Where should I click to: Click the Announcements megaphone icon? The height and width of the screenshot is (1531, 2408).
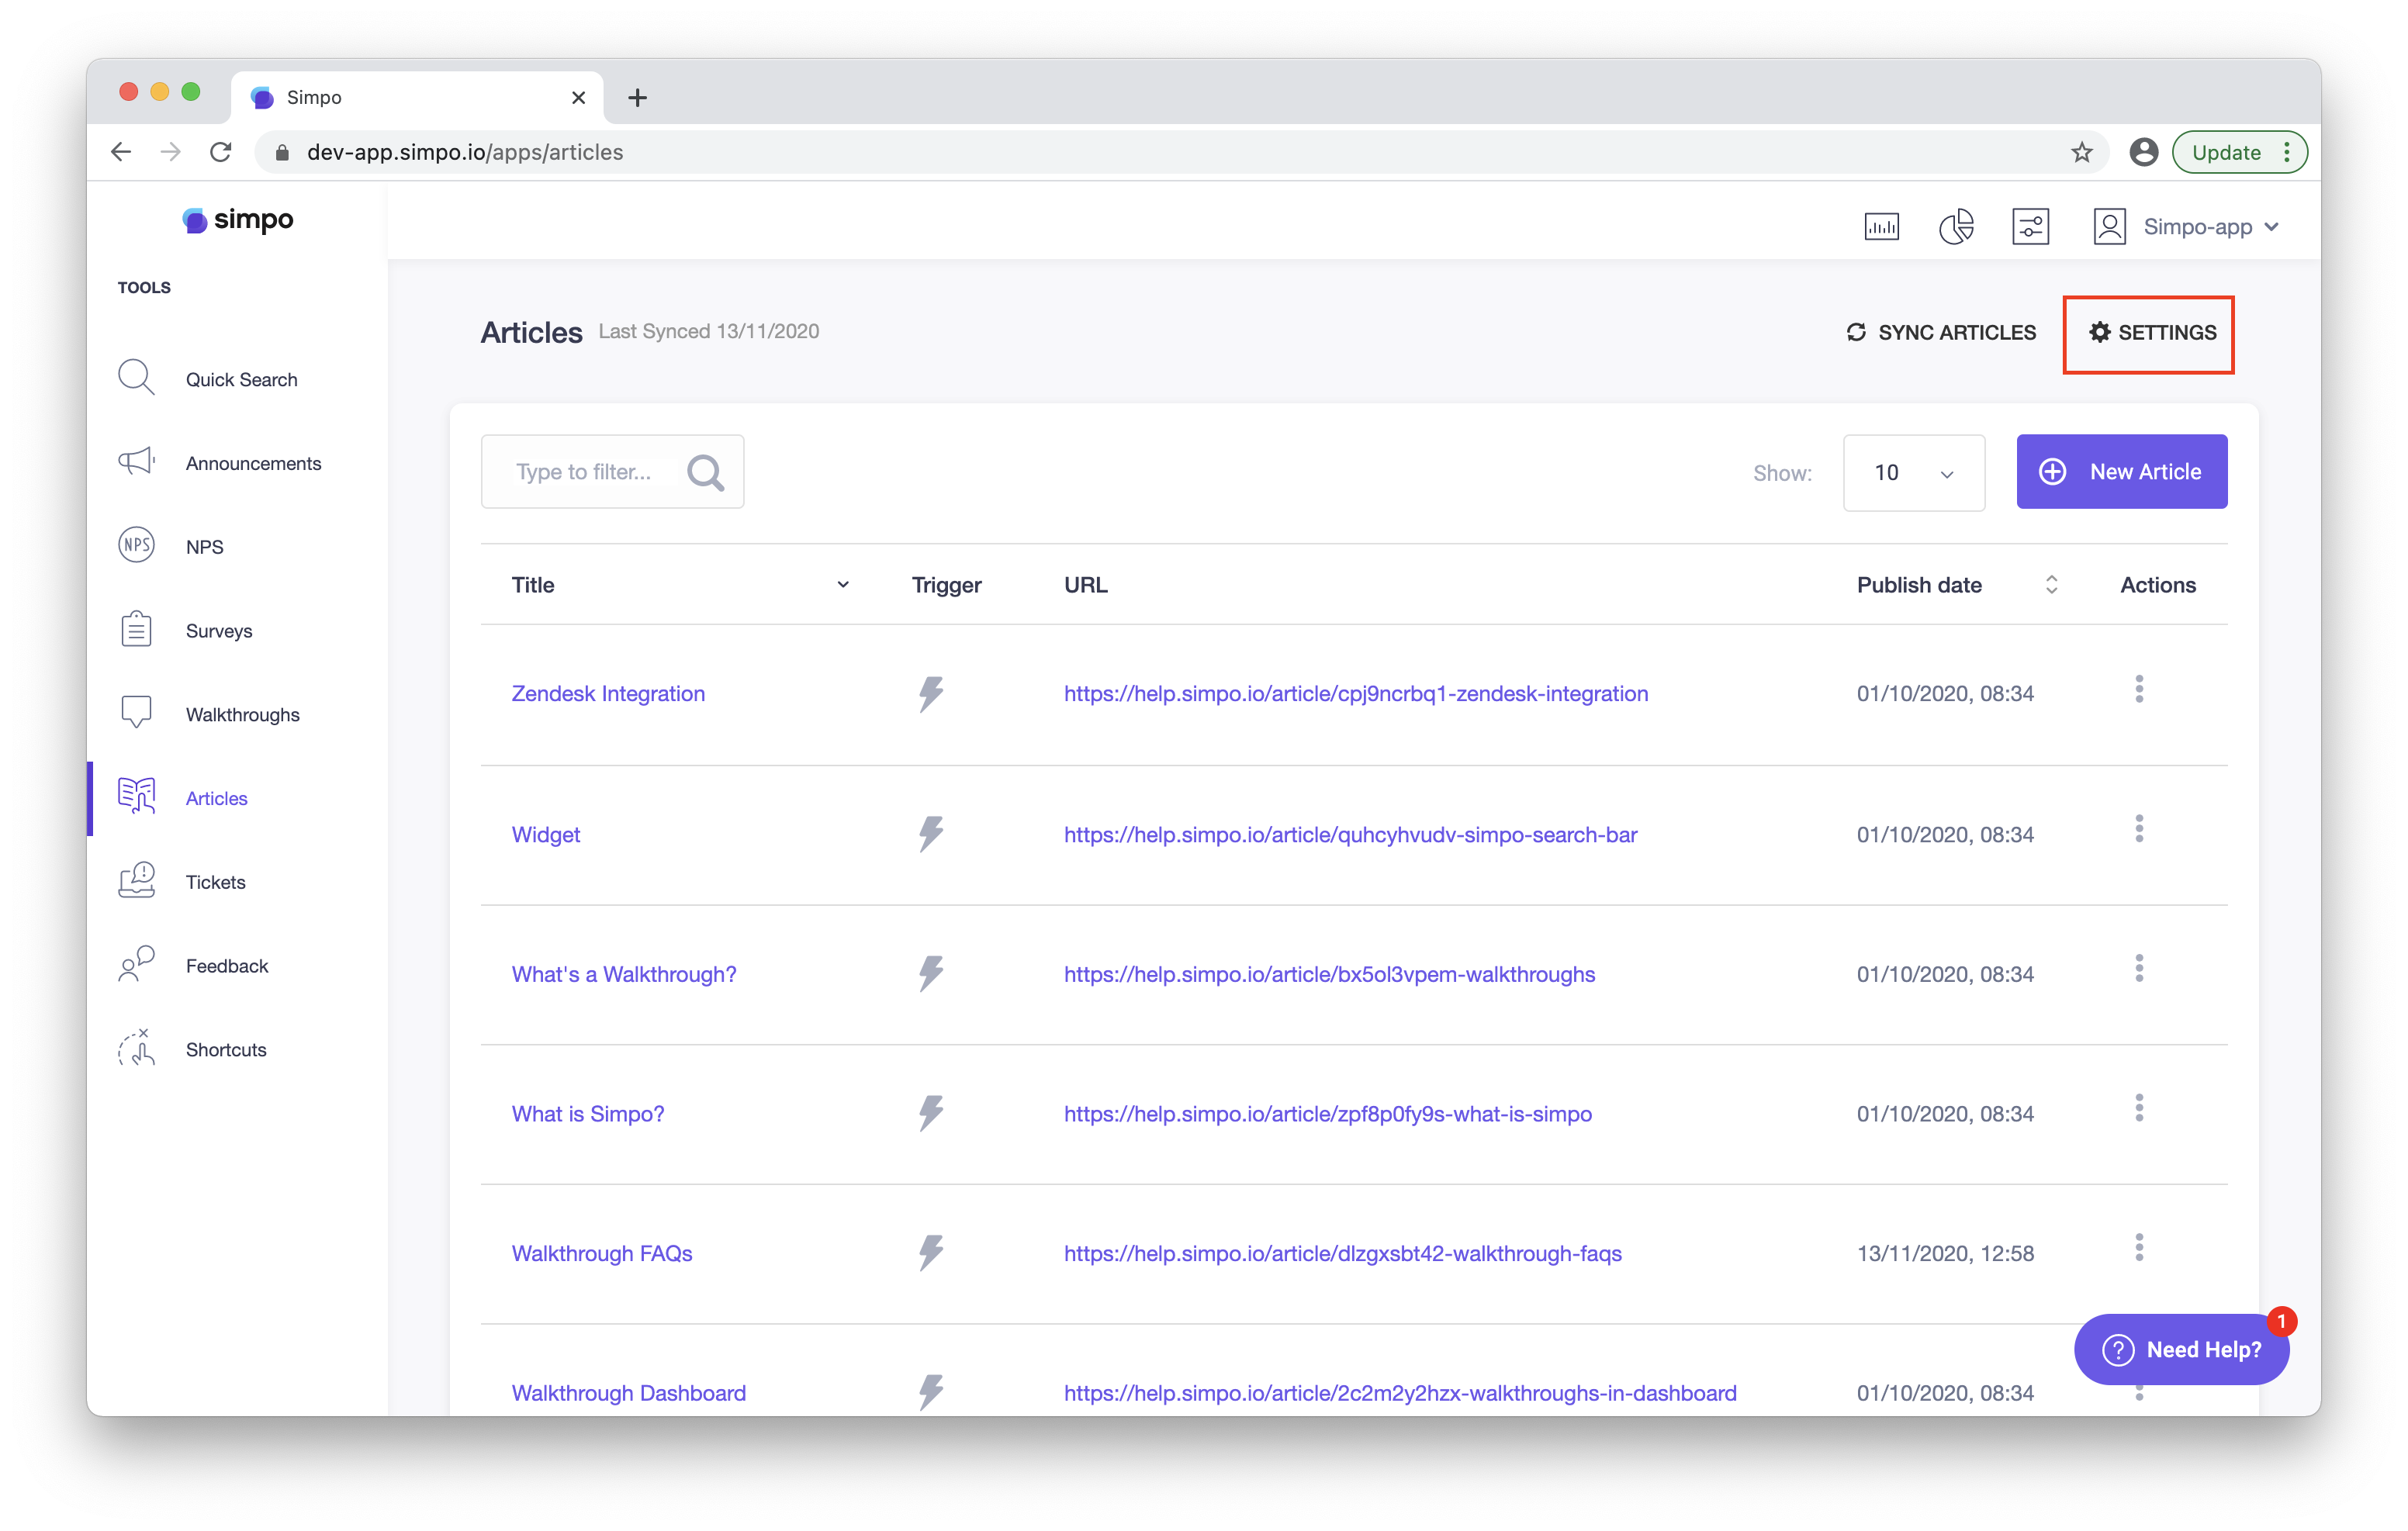point(136,462)
